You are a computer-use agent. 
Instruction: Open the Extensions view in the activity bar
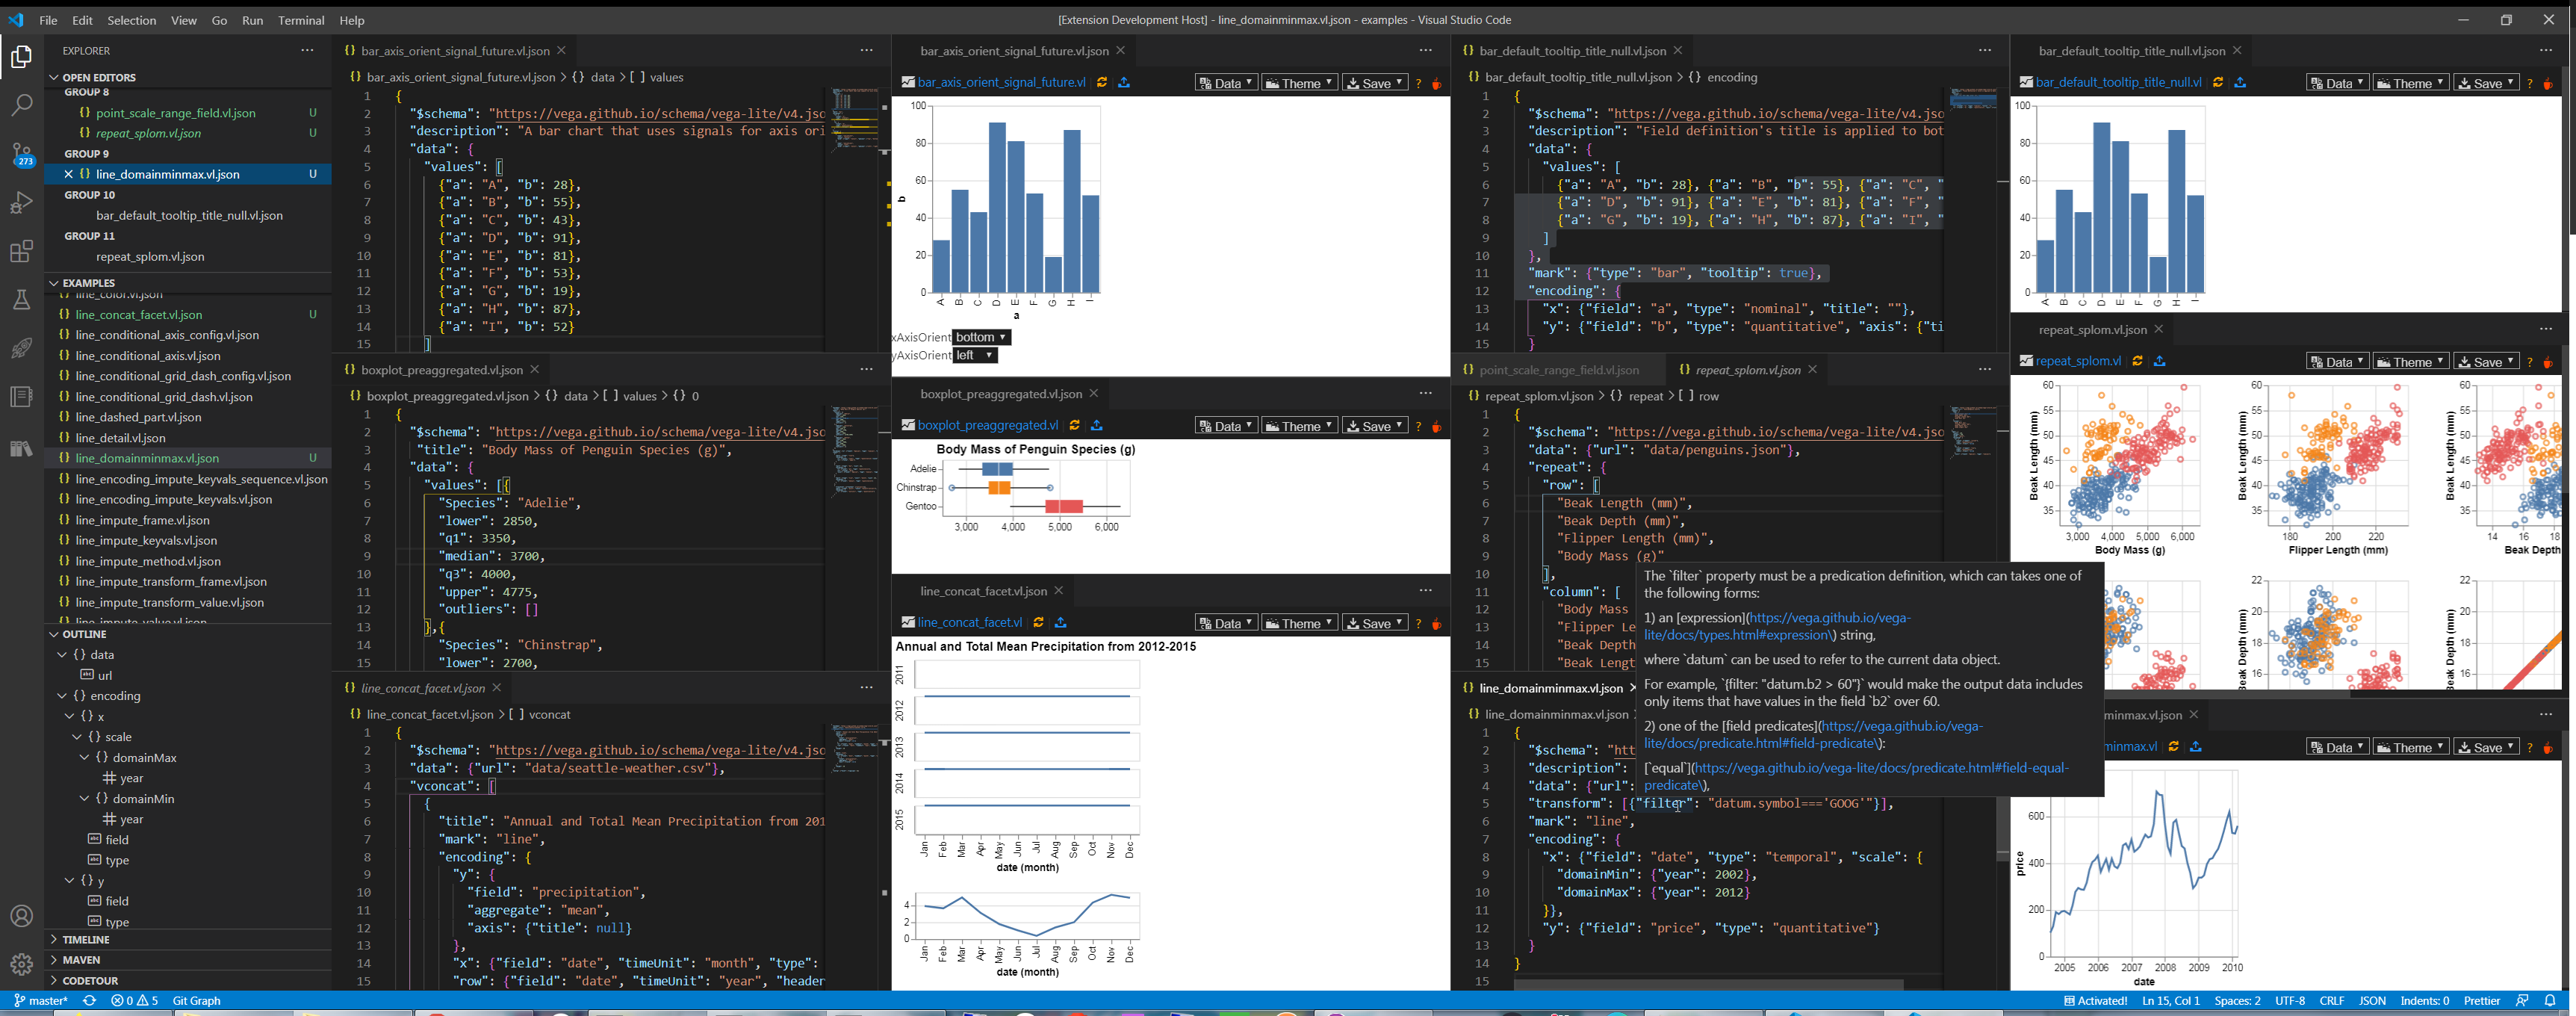(22, 252)
